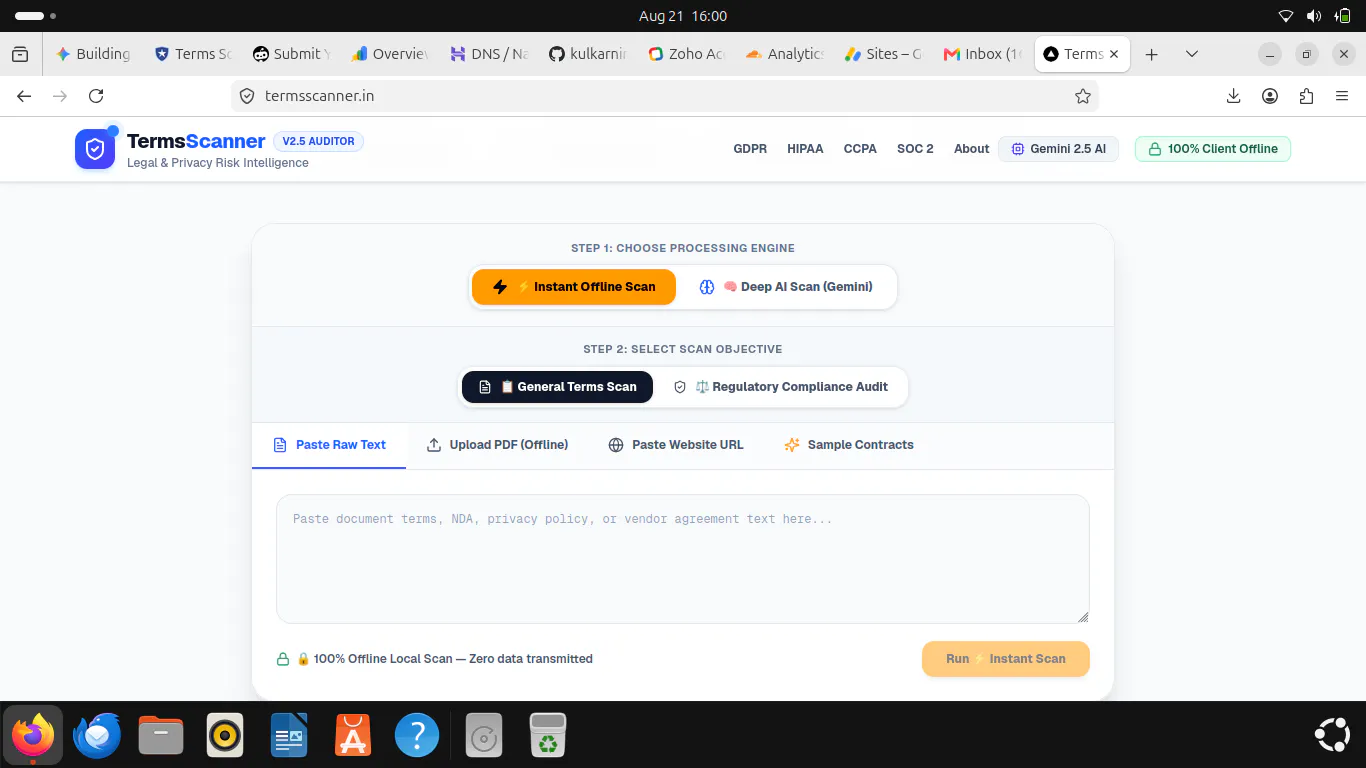This screenshot has height=768, width=1366.
Task: Open Firefox from the Ubuntu dock
Action: pos(33,736)
